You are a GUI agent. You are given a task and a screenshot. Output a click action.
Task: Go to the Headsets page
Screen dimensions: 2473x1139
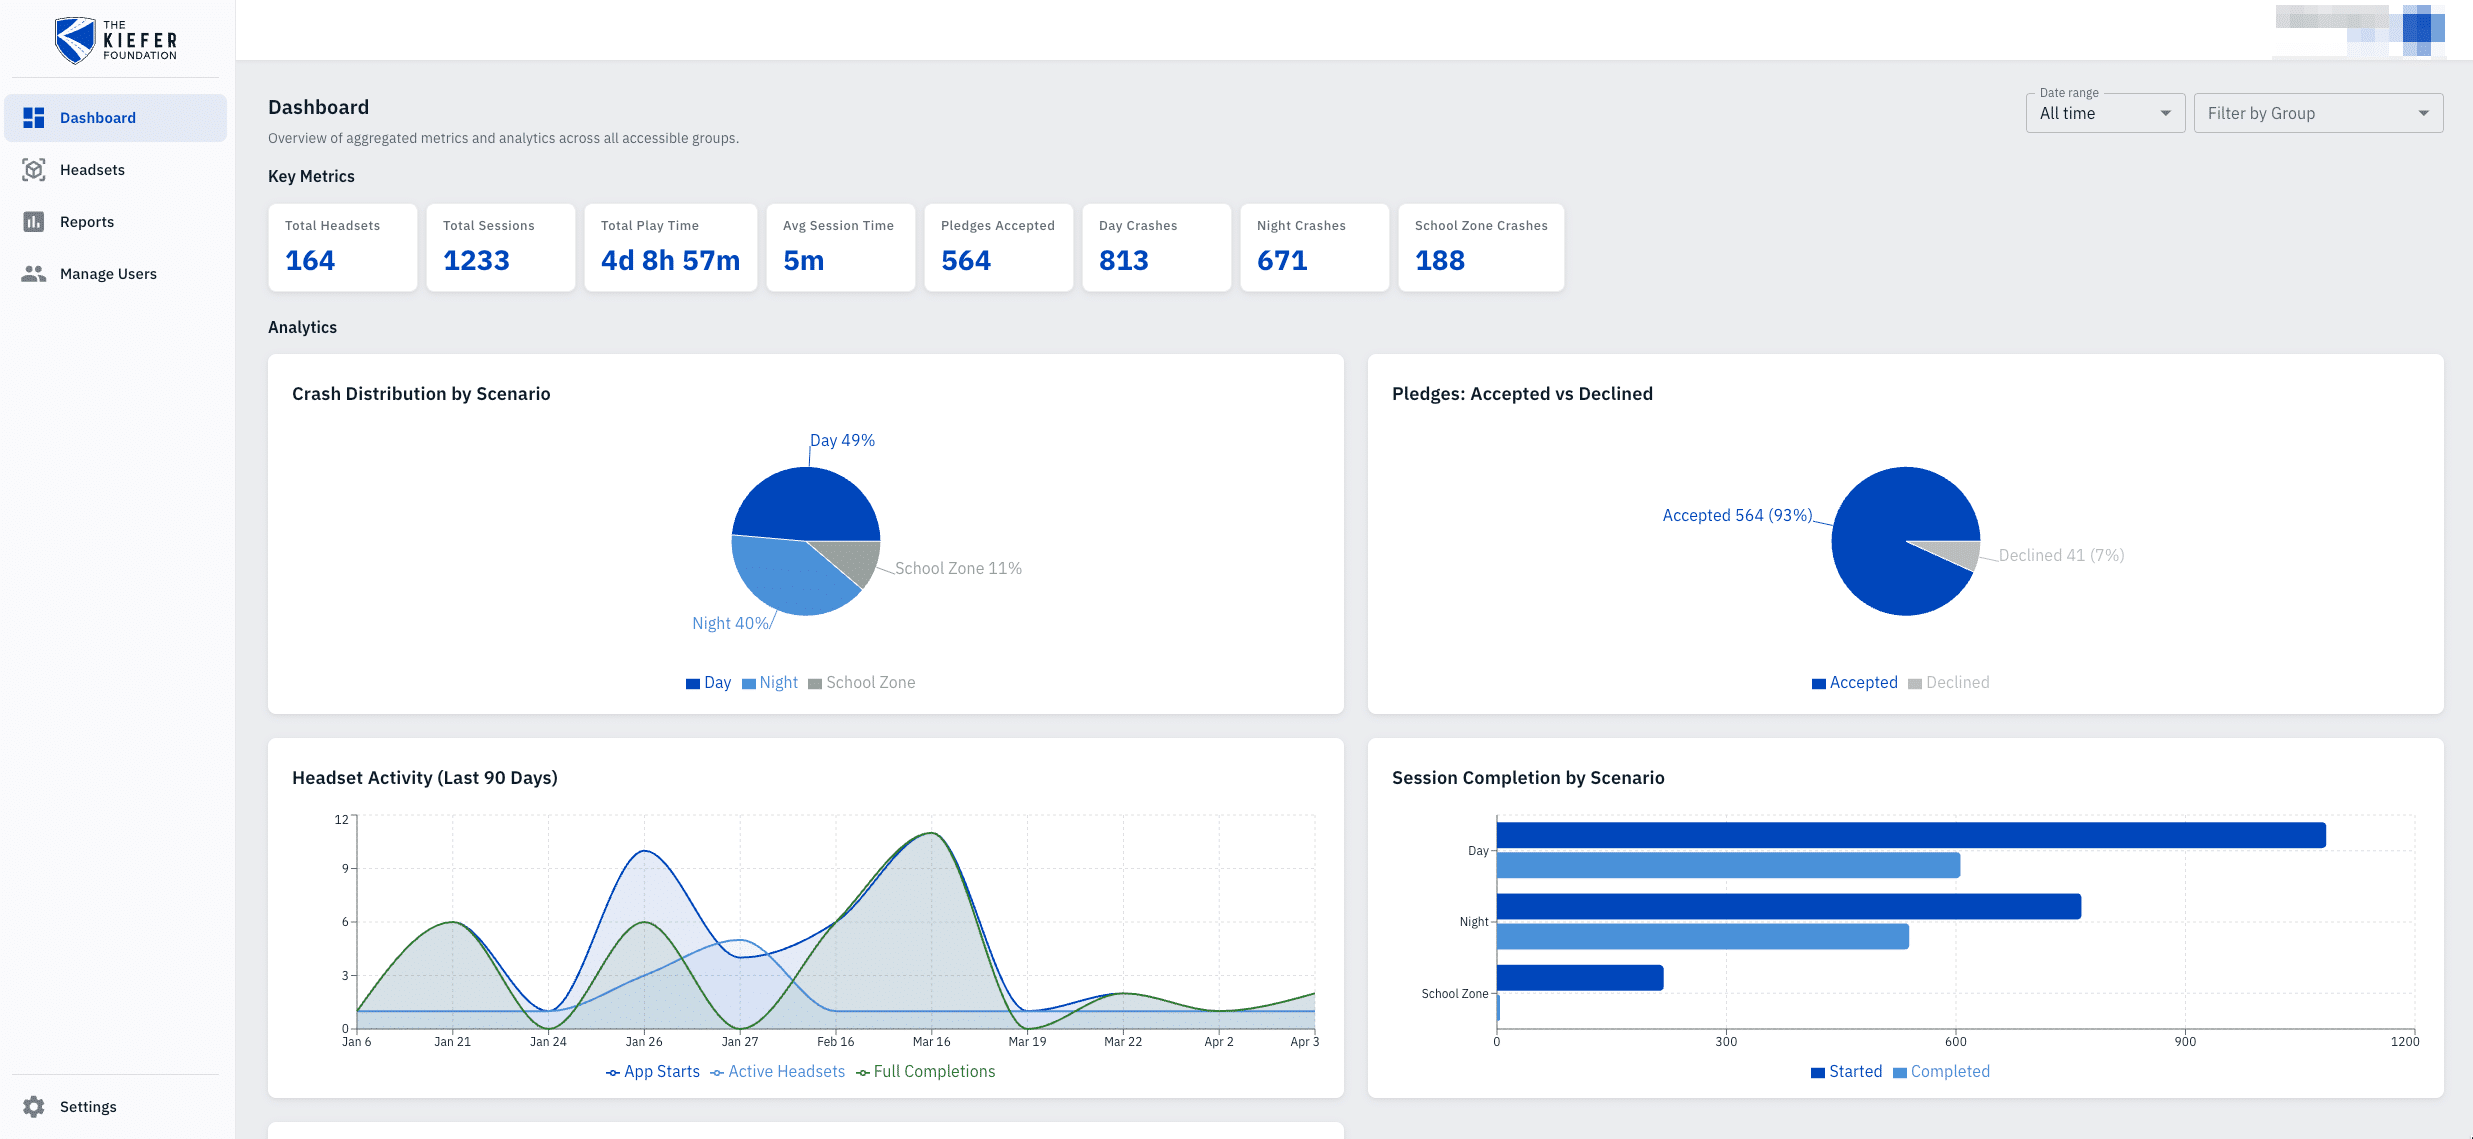pos(92,170)
